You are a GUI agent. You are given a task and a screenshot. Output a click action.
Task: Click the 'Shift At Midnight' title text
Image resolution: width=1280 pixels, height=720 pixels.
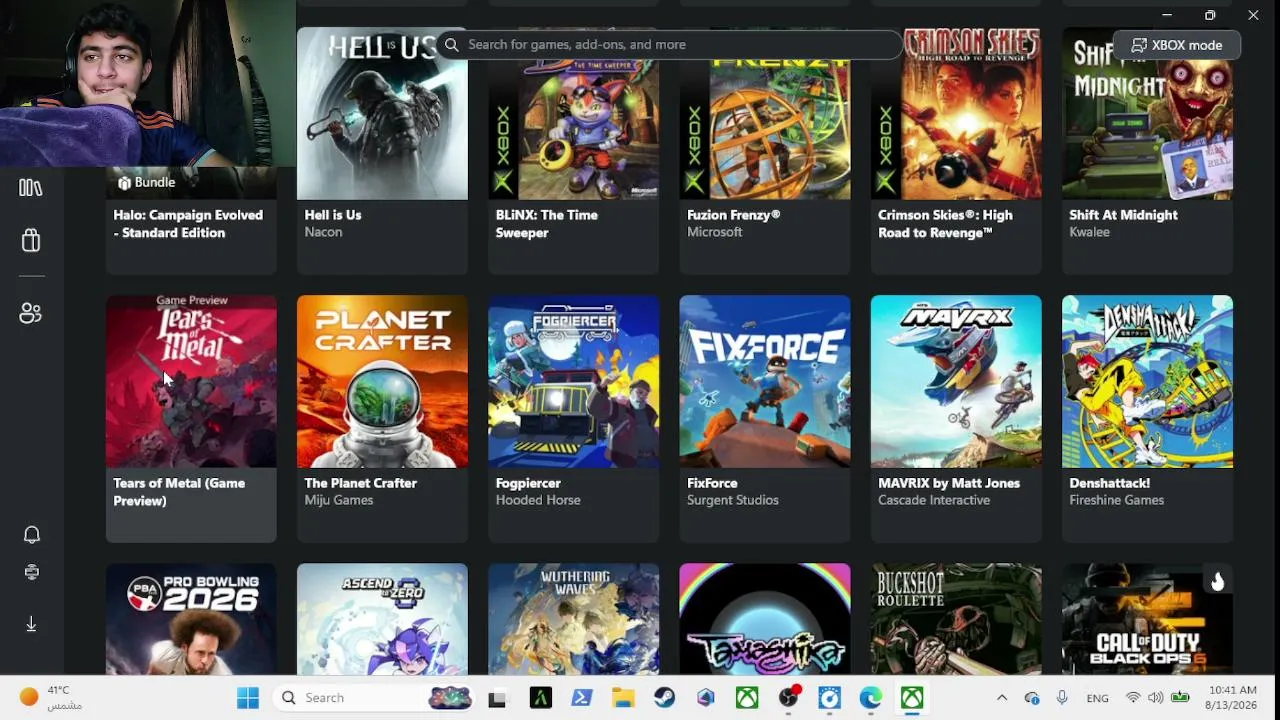tap(1123, 215)
